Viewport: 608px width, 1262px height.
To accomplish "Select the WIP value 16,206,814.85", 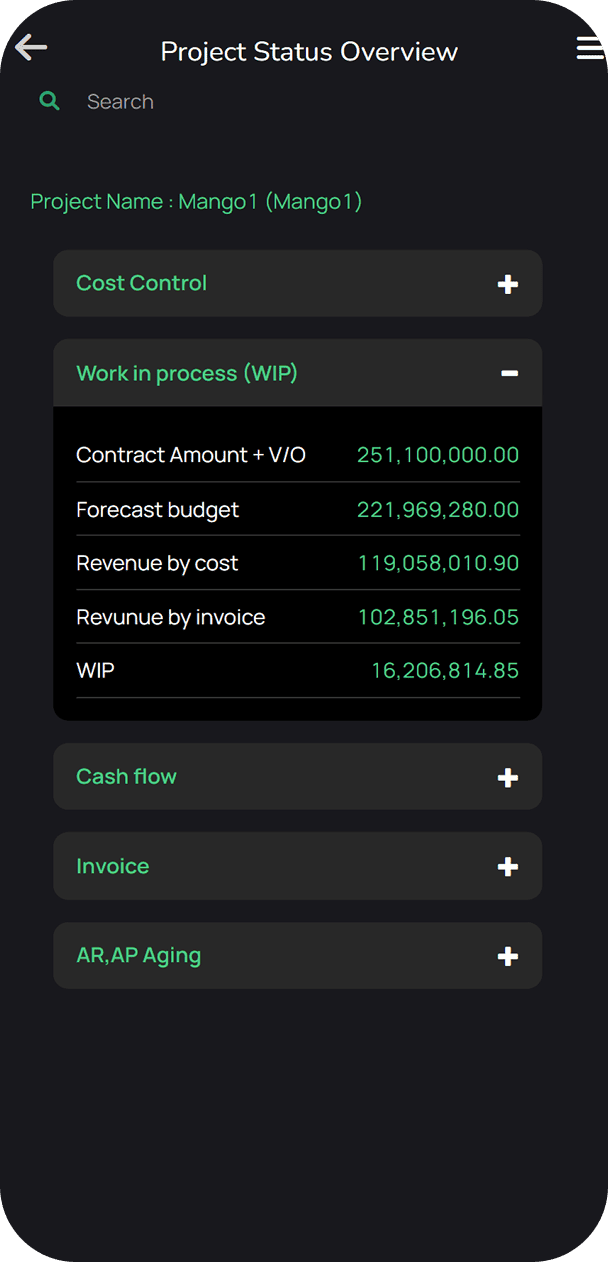I will (445, 671).
